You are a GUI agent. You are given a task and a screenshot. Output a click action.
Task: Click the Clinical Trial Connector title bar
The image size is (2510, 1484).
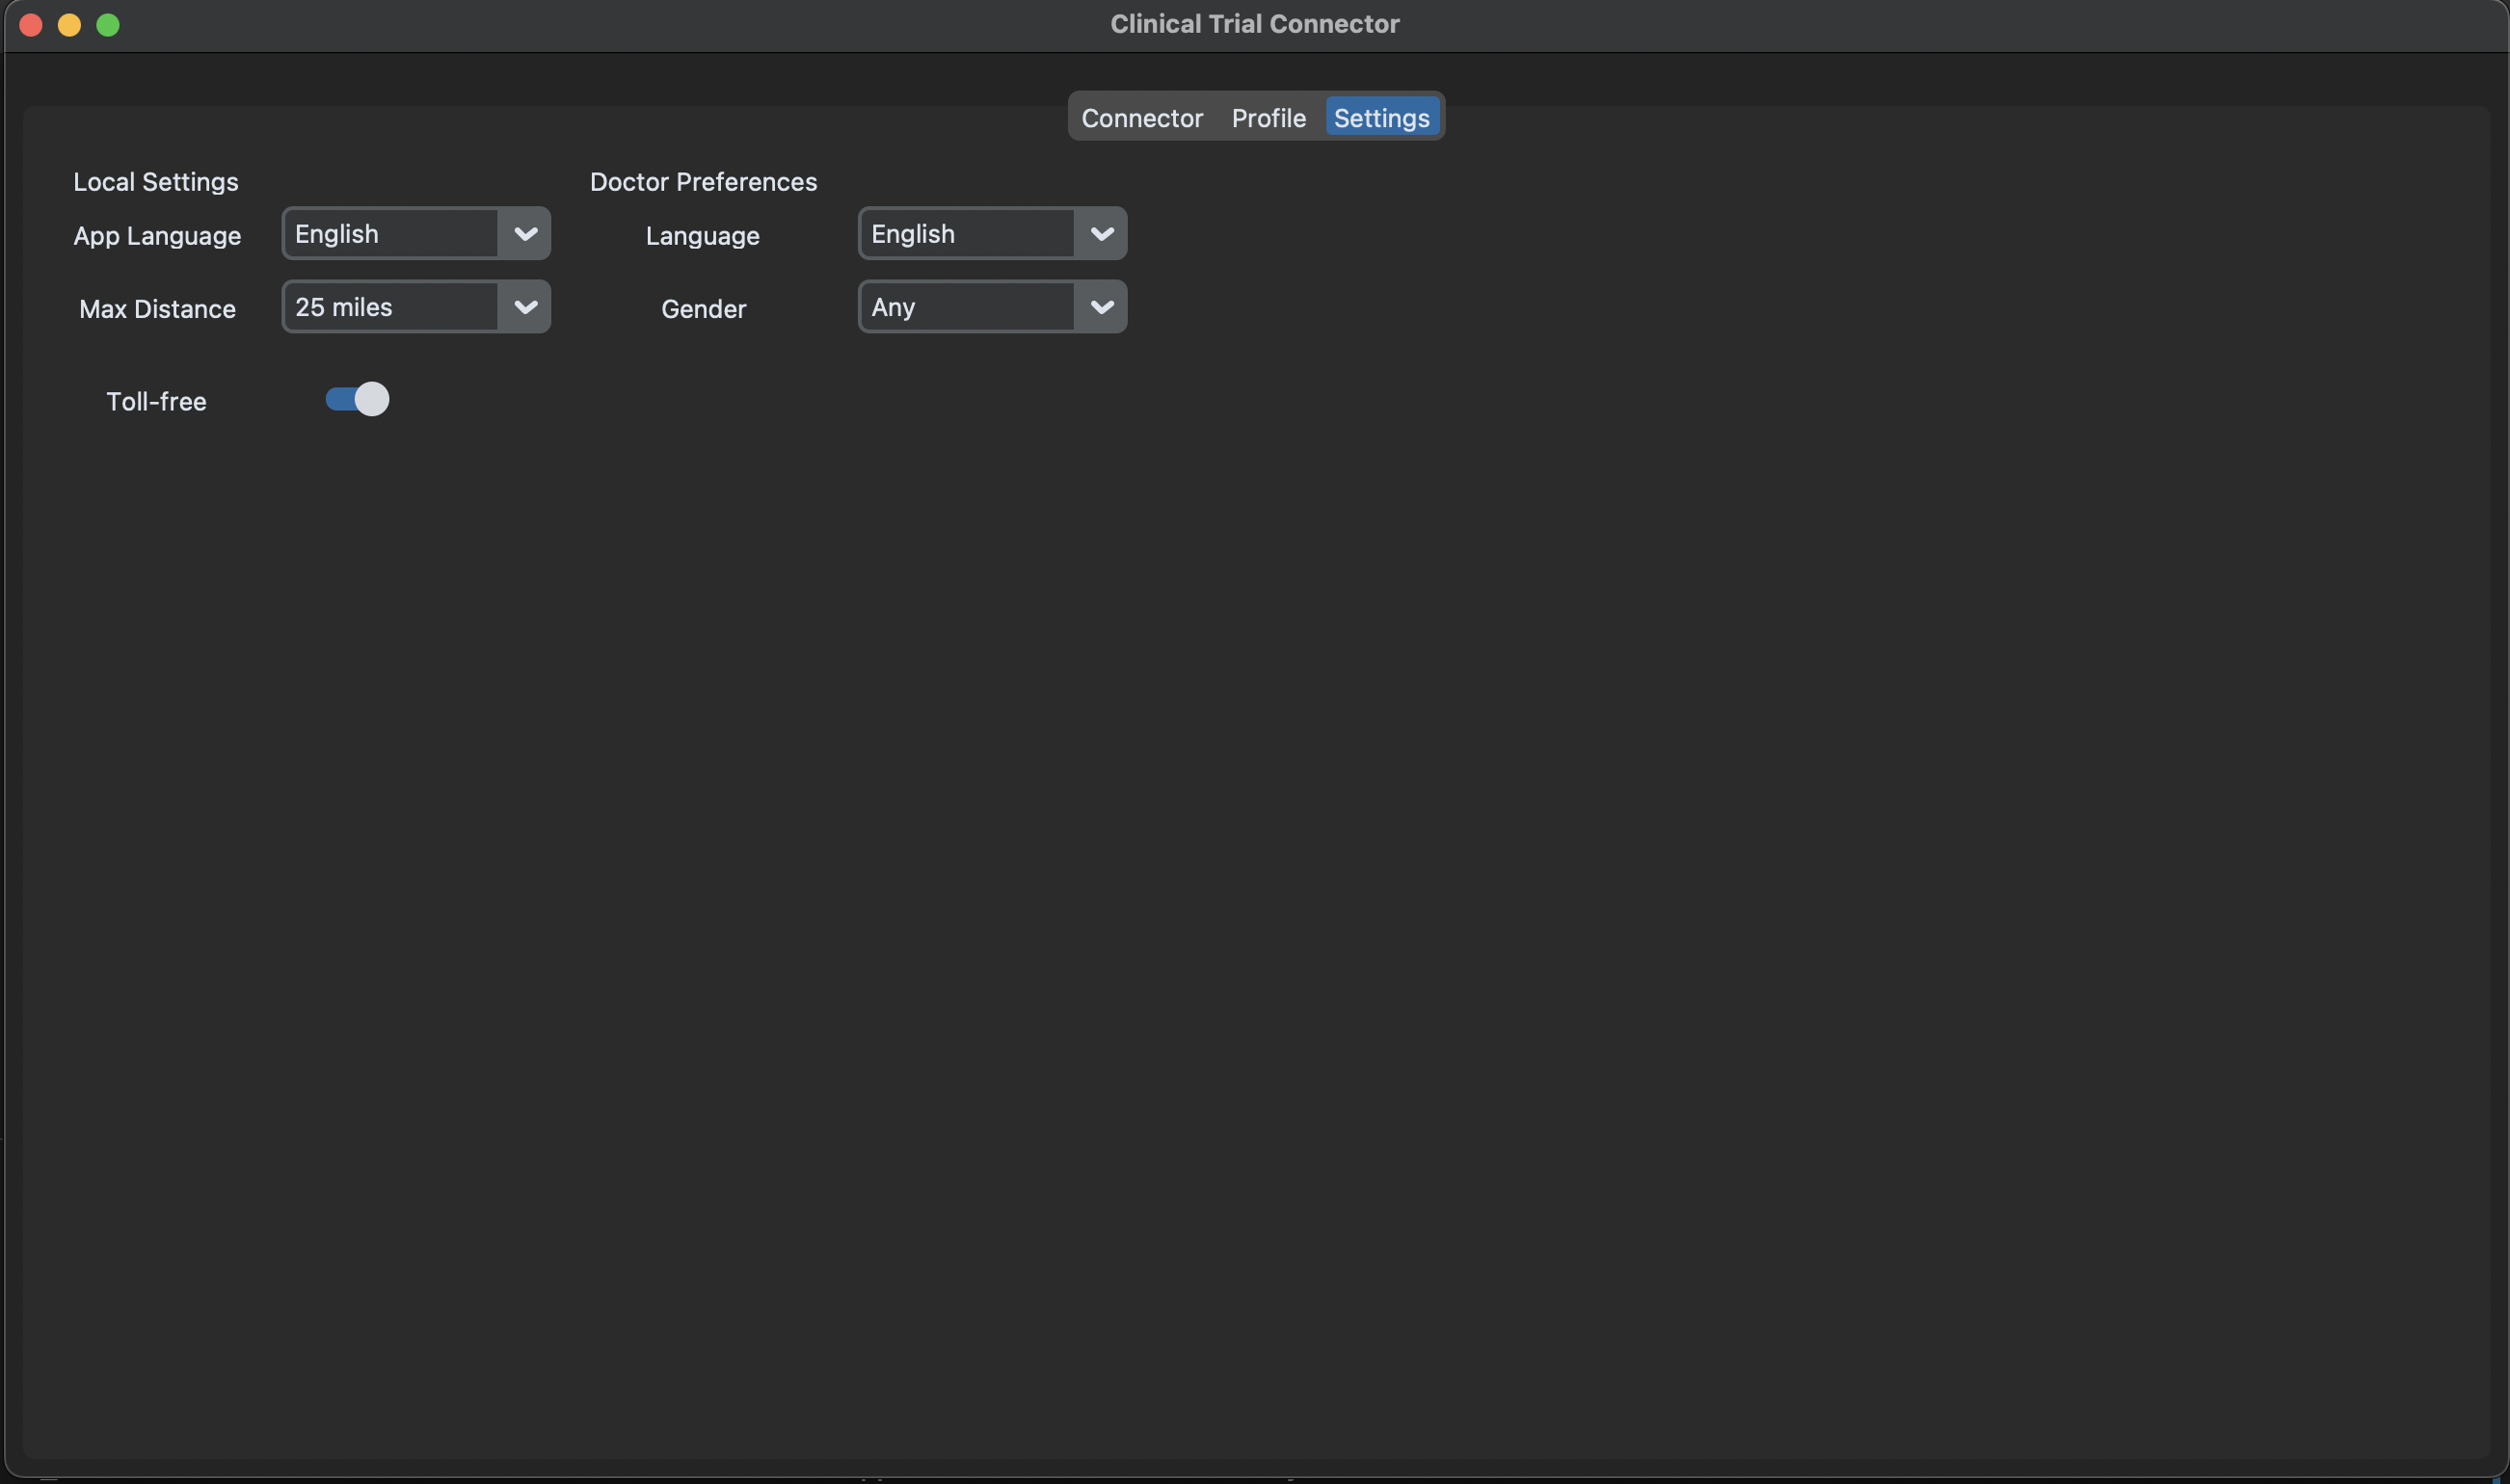click(1254, 24)
